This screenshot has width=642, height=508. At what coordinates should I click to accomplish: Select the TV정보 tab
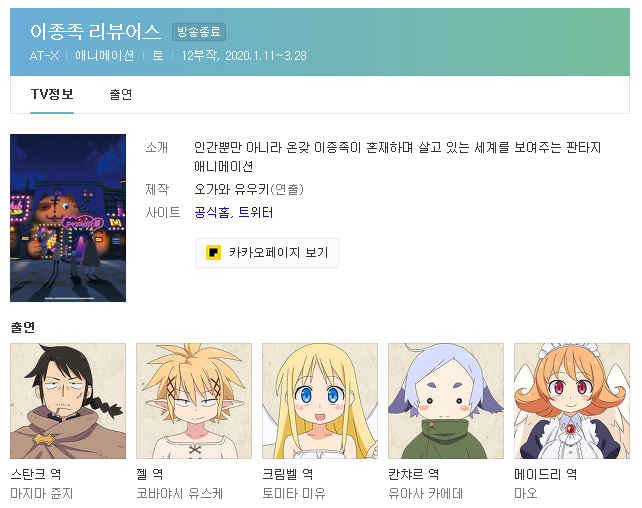(x=52, y=95)
